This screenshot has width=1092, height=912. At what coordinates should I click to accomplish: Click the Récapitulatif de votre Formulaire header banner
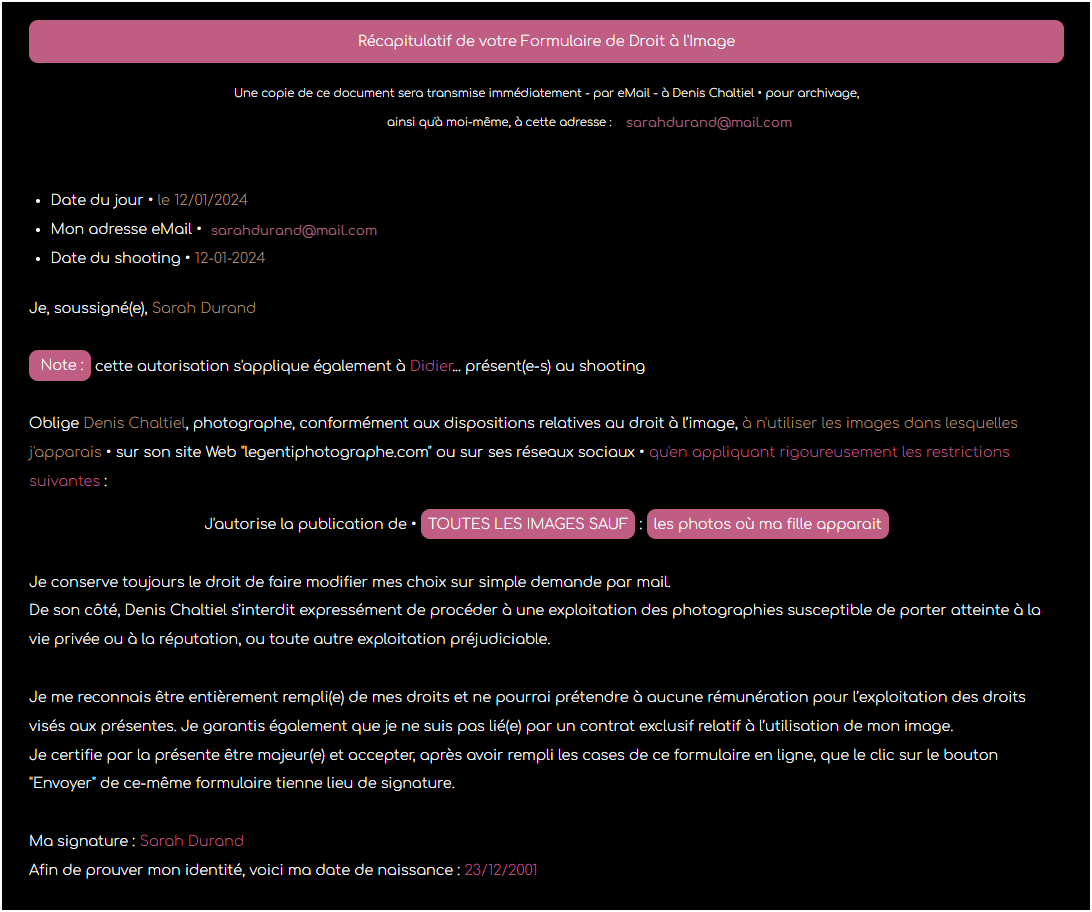click(x=546, y=42)
